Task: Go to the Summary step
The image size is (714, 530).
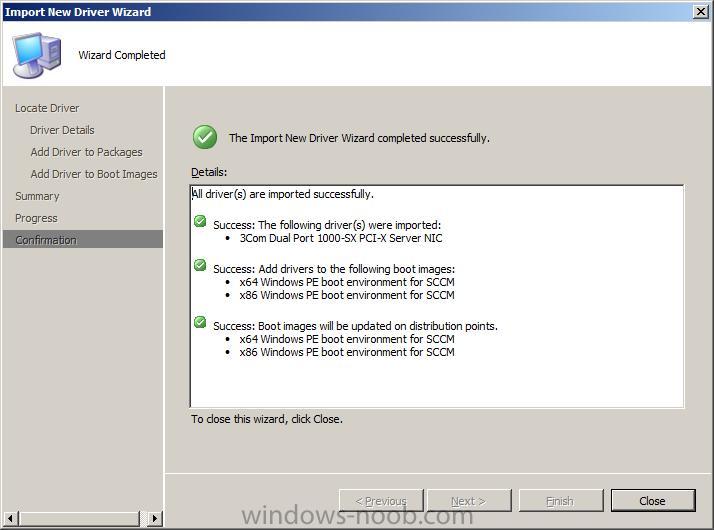Action: tap(37, 196)
